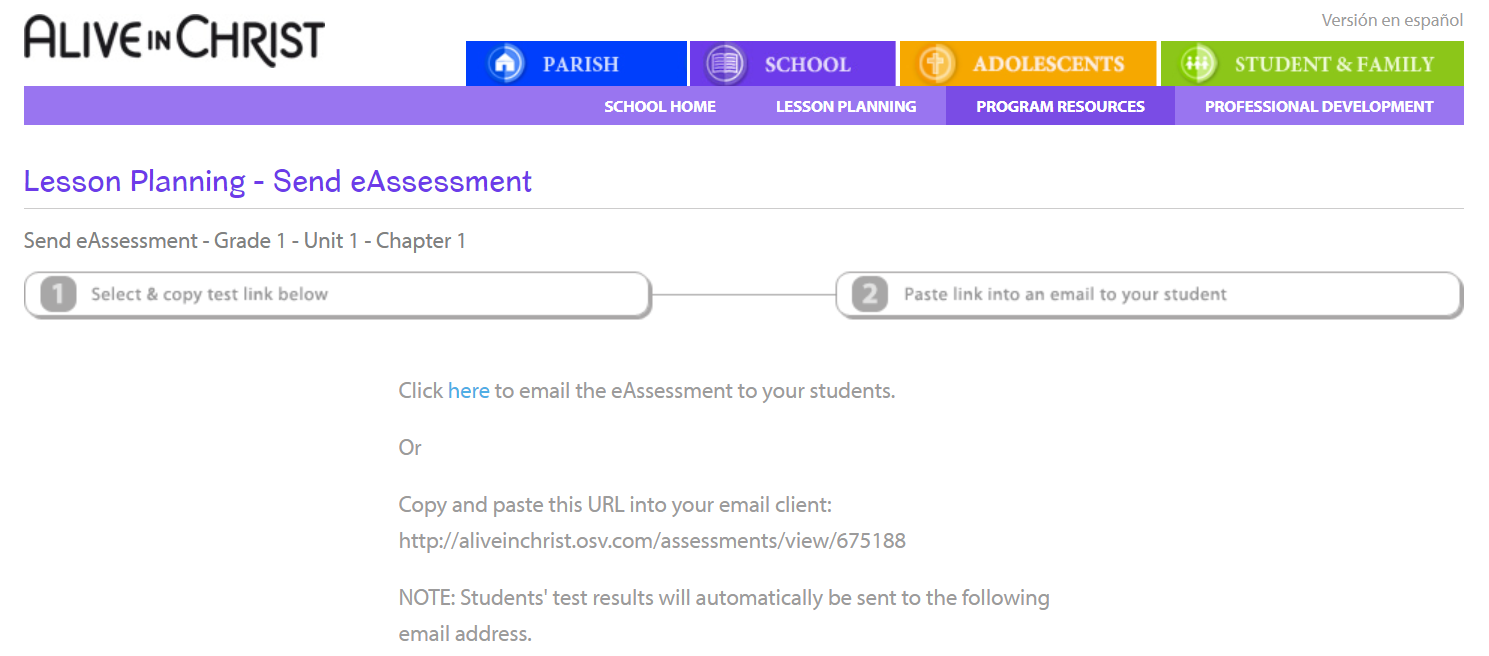The image size is (1489, 656).
Task: Select the aliveinchrist.osv.com assessment URL text
Action: pyautogui.click(x=652, y=541)
